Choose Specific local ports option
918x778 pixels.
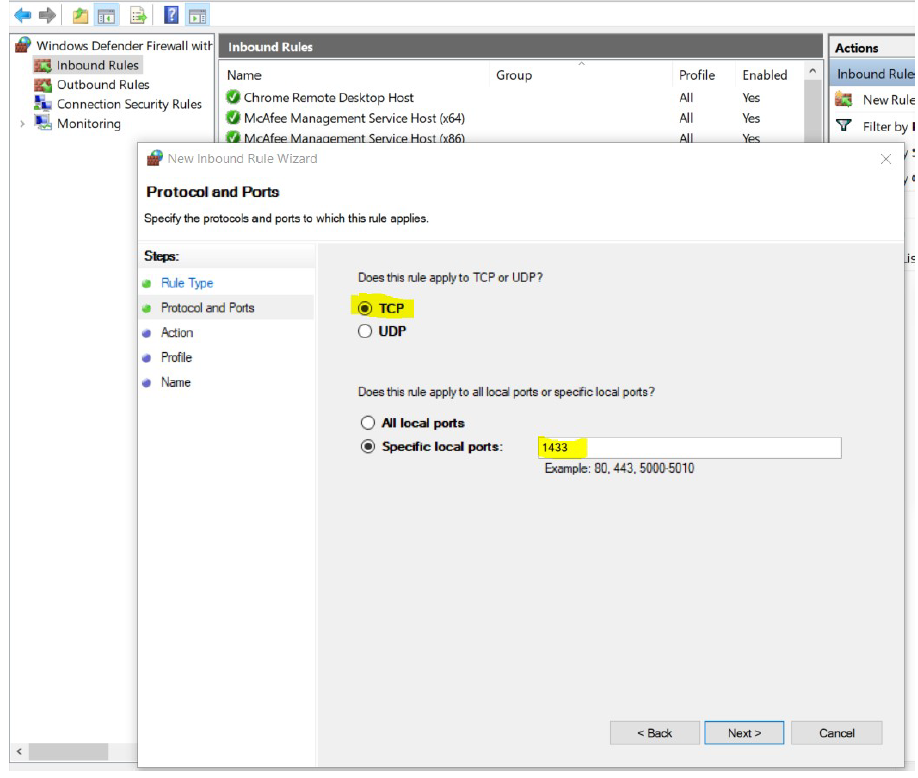[368, 447]
